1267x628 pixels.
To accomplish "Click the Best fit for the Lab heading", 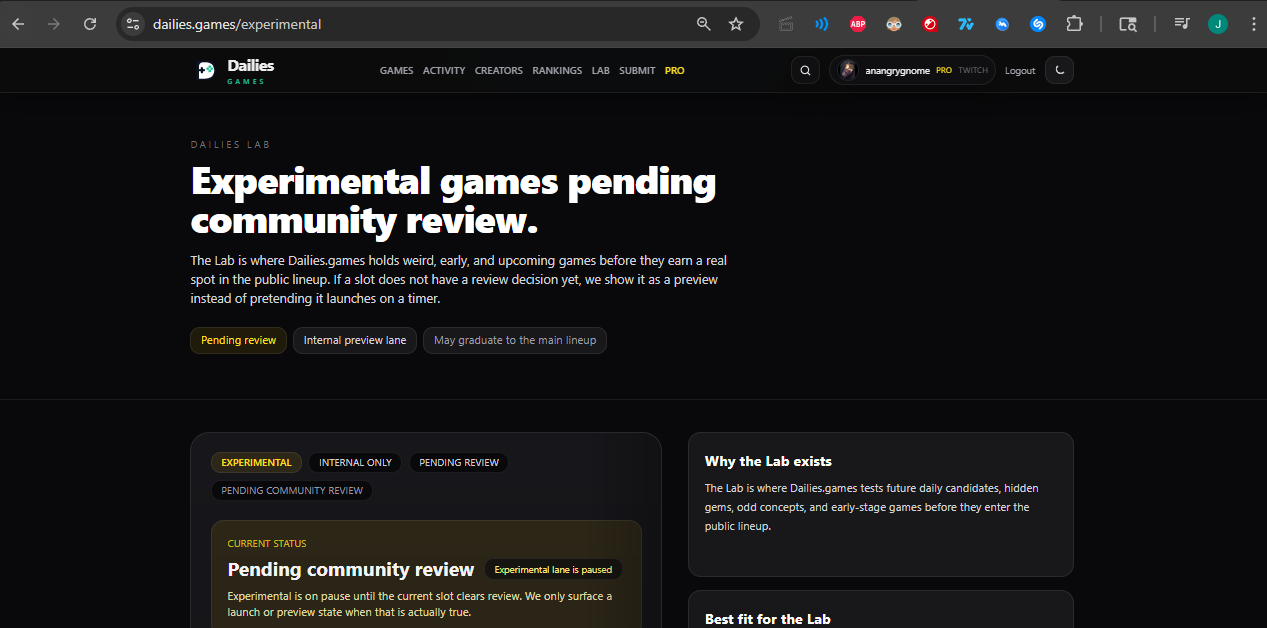I will [x=768, y=619].
